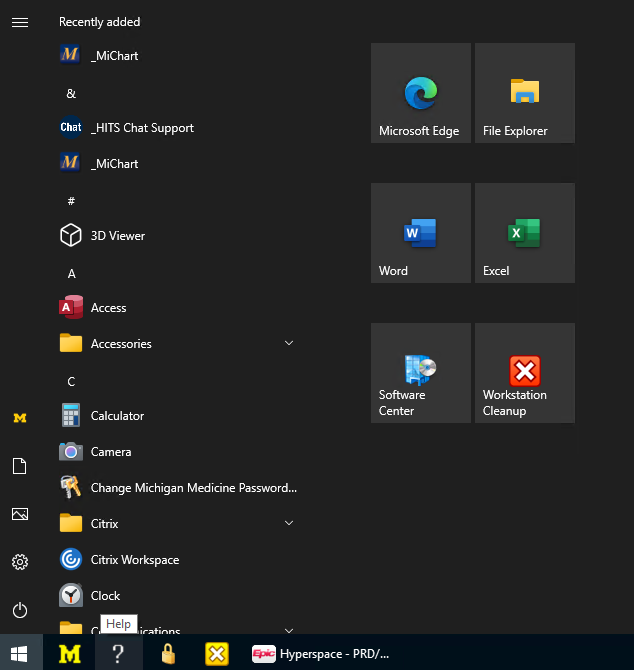Launch Access from the app list

pyautogui.click(x=175, y=307)
